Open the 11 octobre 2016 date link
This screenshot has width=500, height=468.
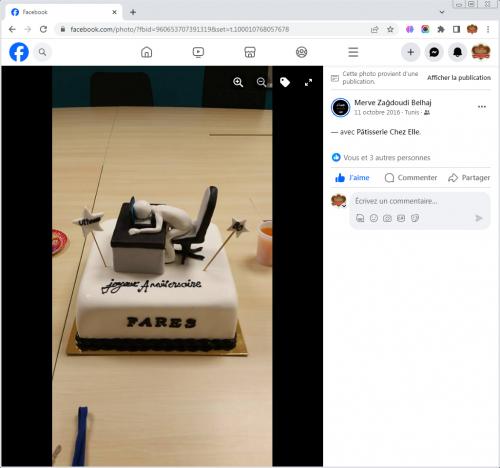coord(377,113)
